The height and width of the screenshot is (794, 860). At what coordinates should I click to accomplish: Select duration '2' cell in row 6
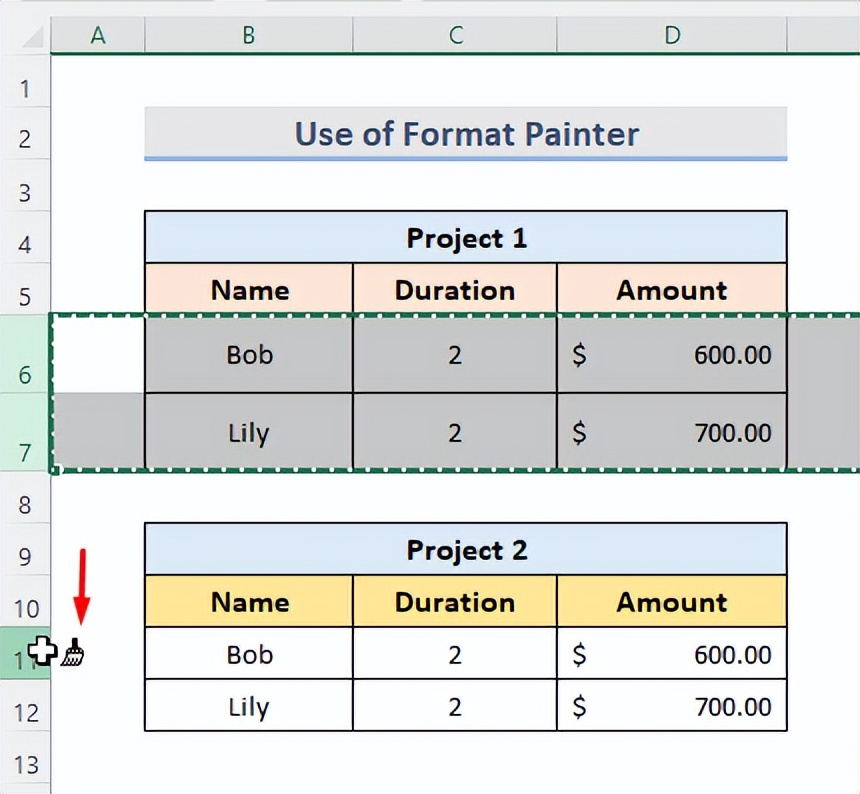[x=455, y=354]
